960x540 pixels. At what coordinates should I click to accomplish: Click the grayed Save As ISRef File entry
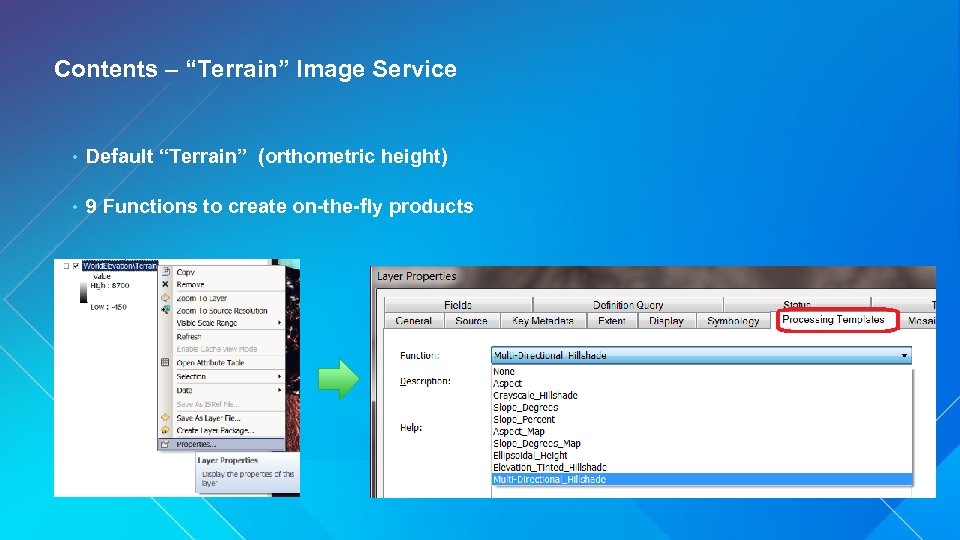click(222, 404)
